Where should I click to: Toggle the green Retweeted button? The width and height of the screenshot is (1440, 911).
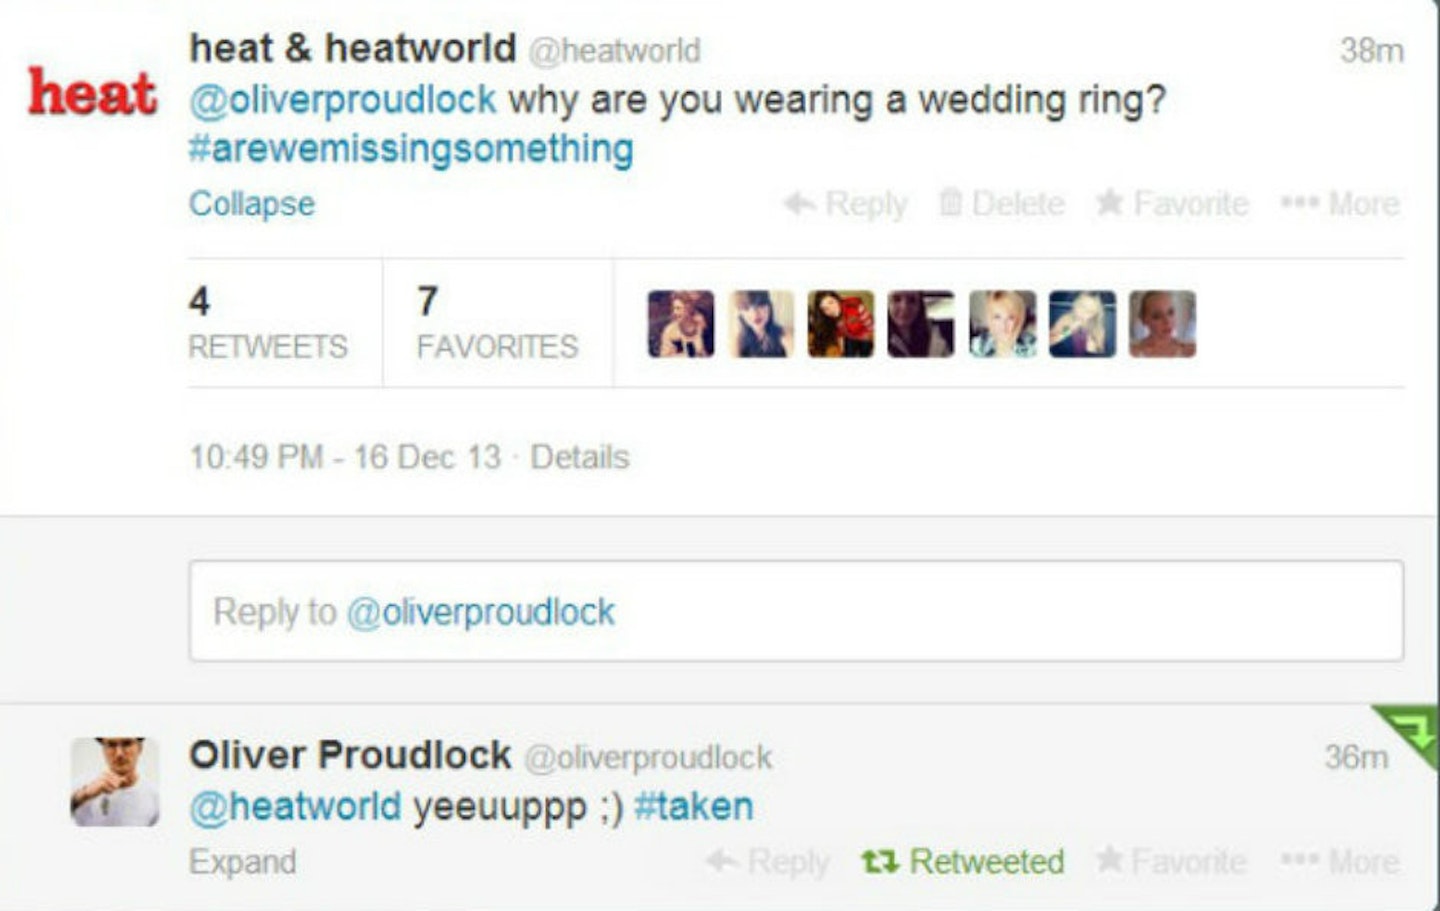[x=963, y=861]
